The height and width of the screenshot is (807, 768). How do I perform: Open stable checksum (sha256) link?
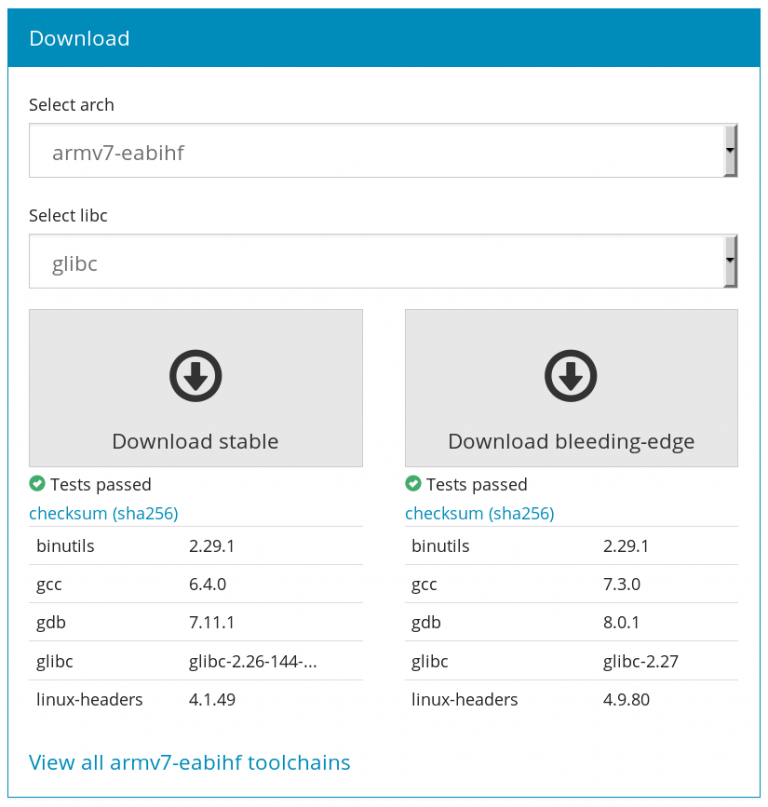coord(103,513)
